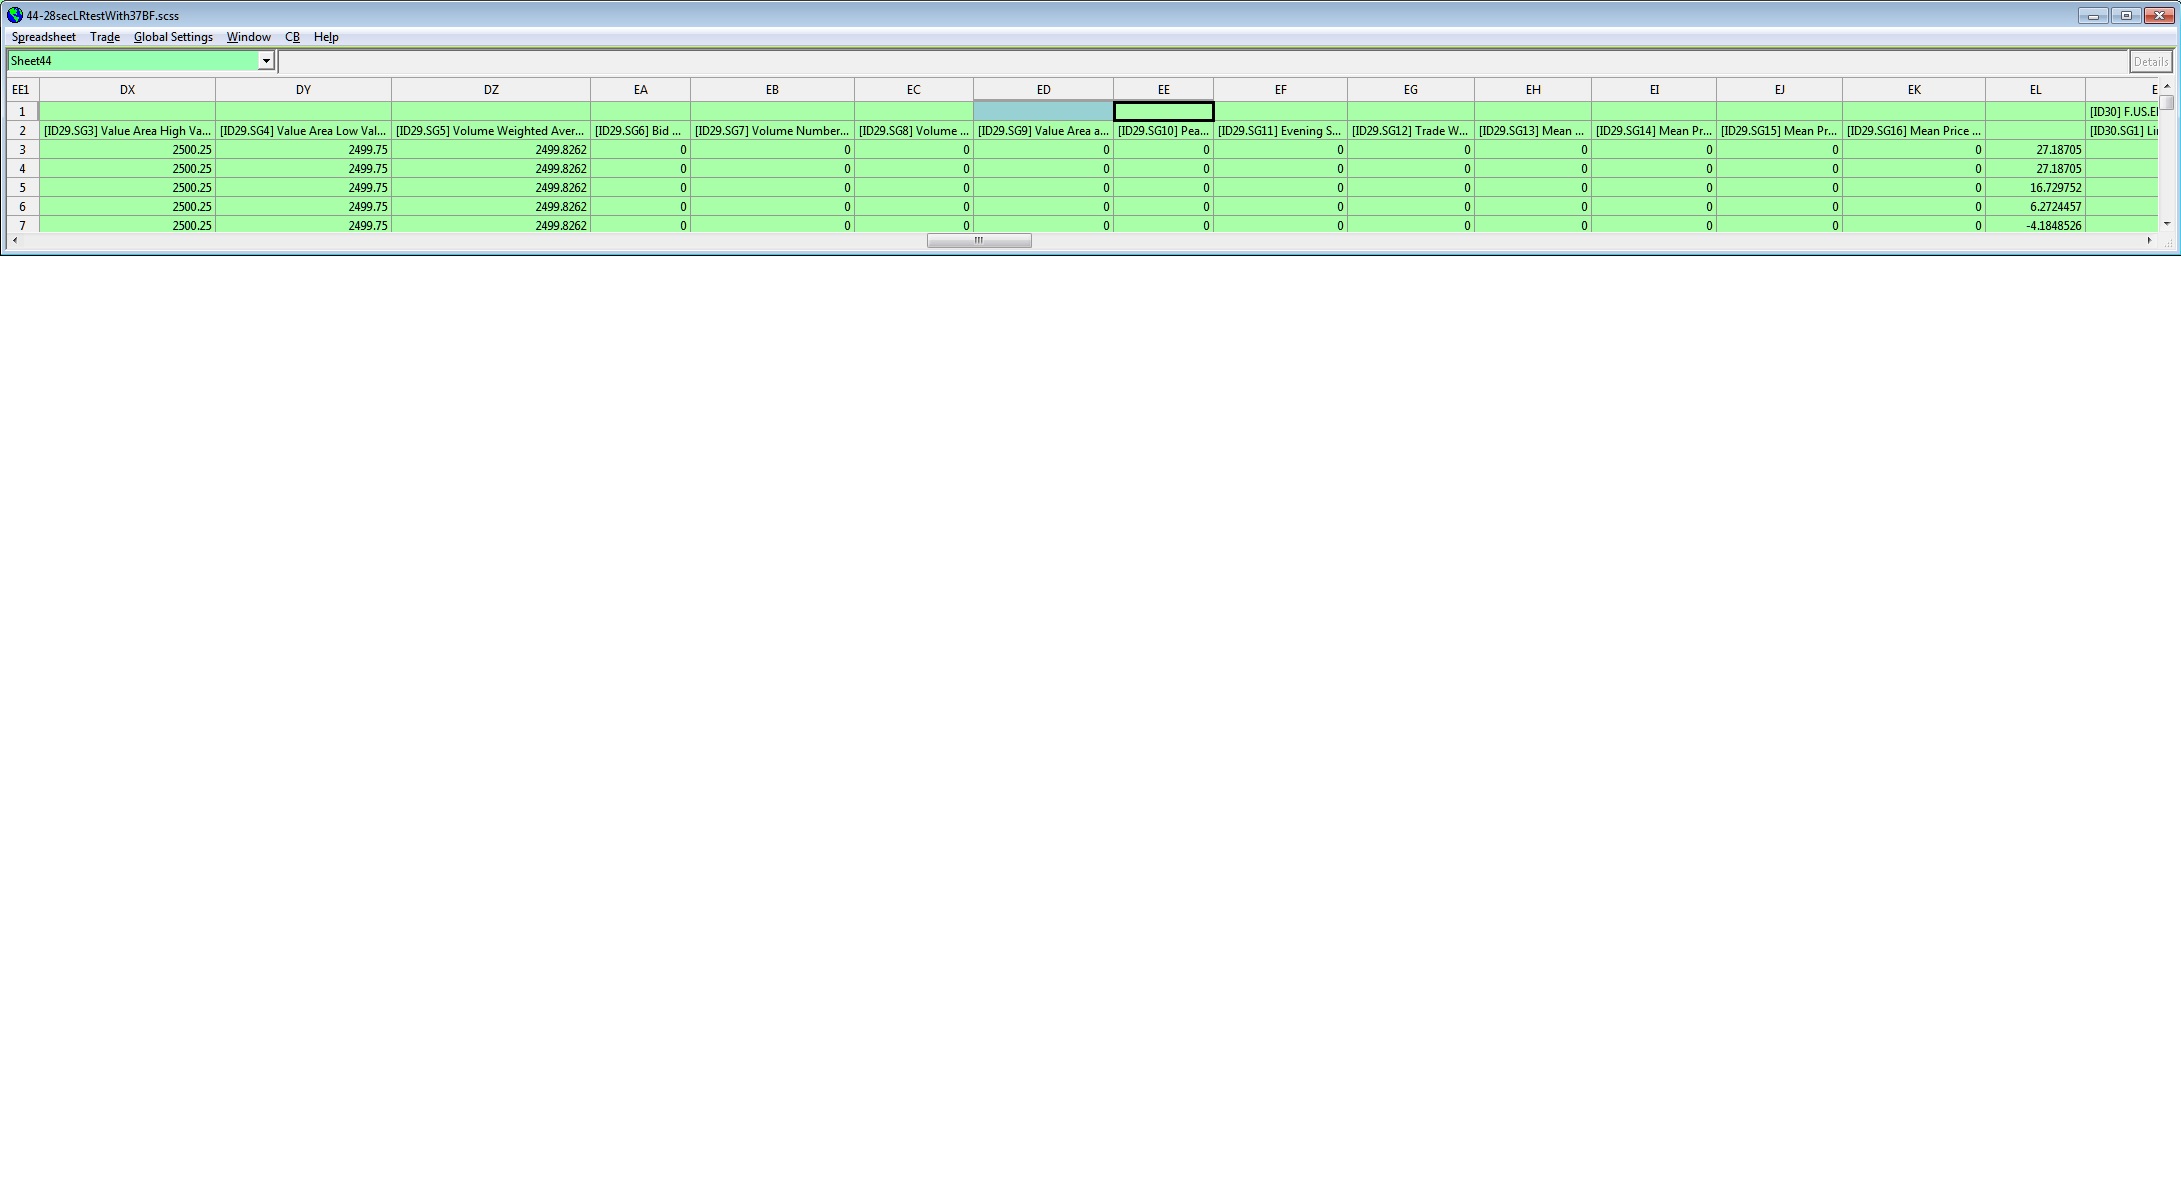Open the Trade menu

(x=104, y=37)
